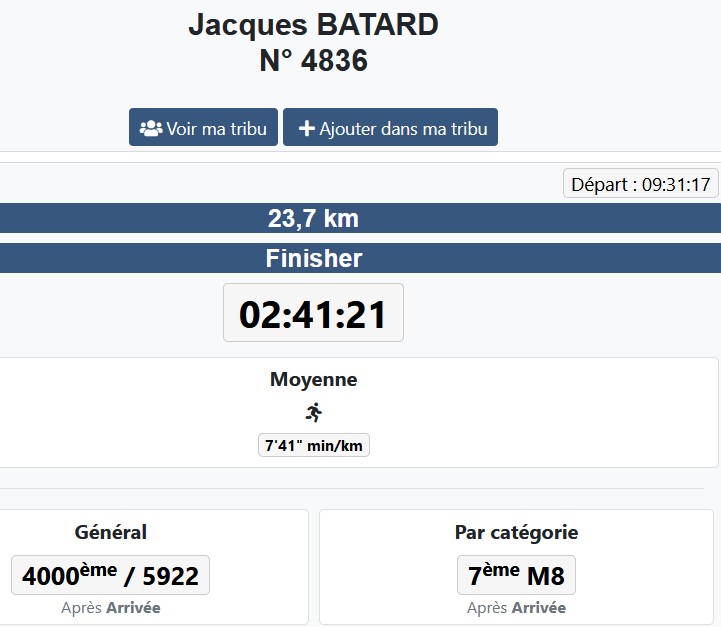This screenshot has height=627, width=721.
Task: Click the running man icon under Moyenne
Action: click(314, 412)
